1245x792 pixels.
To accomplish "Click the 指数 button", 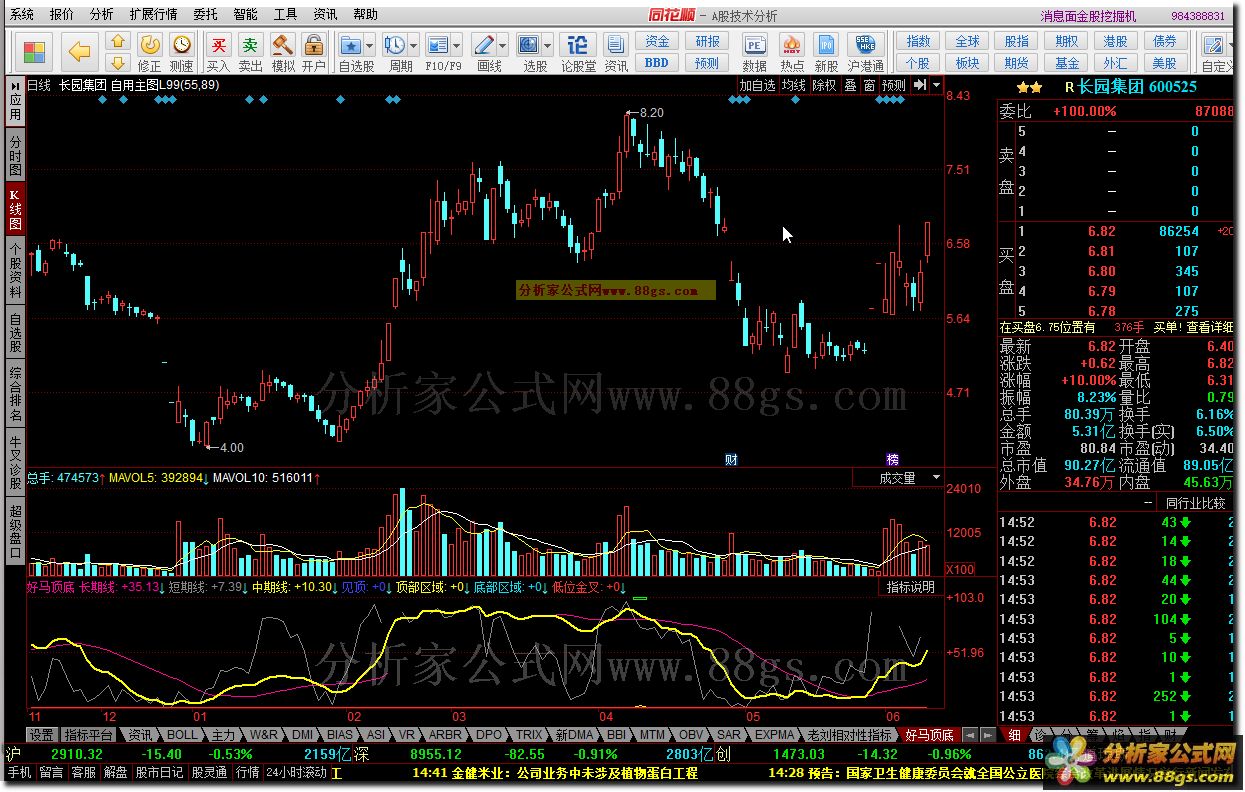I will point(918,41).
